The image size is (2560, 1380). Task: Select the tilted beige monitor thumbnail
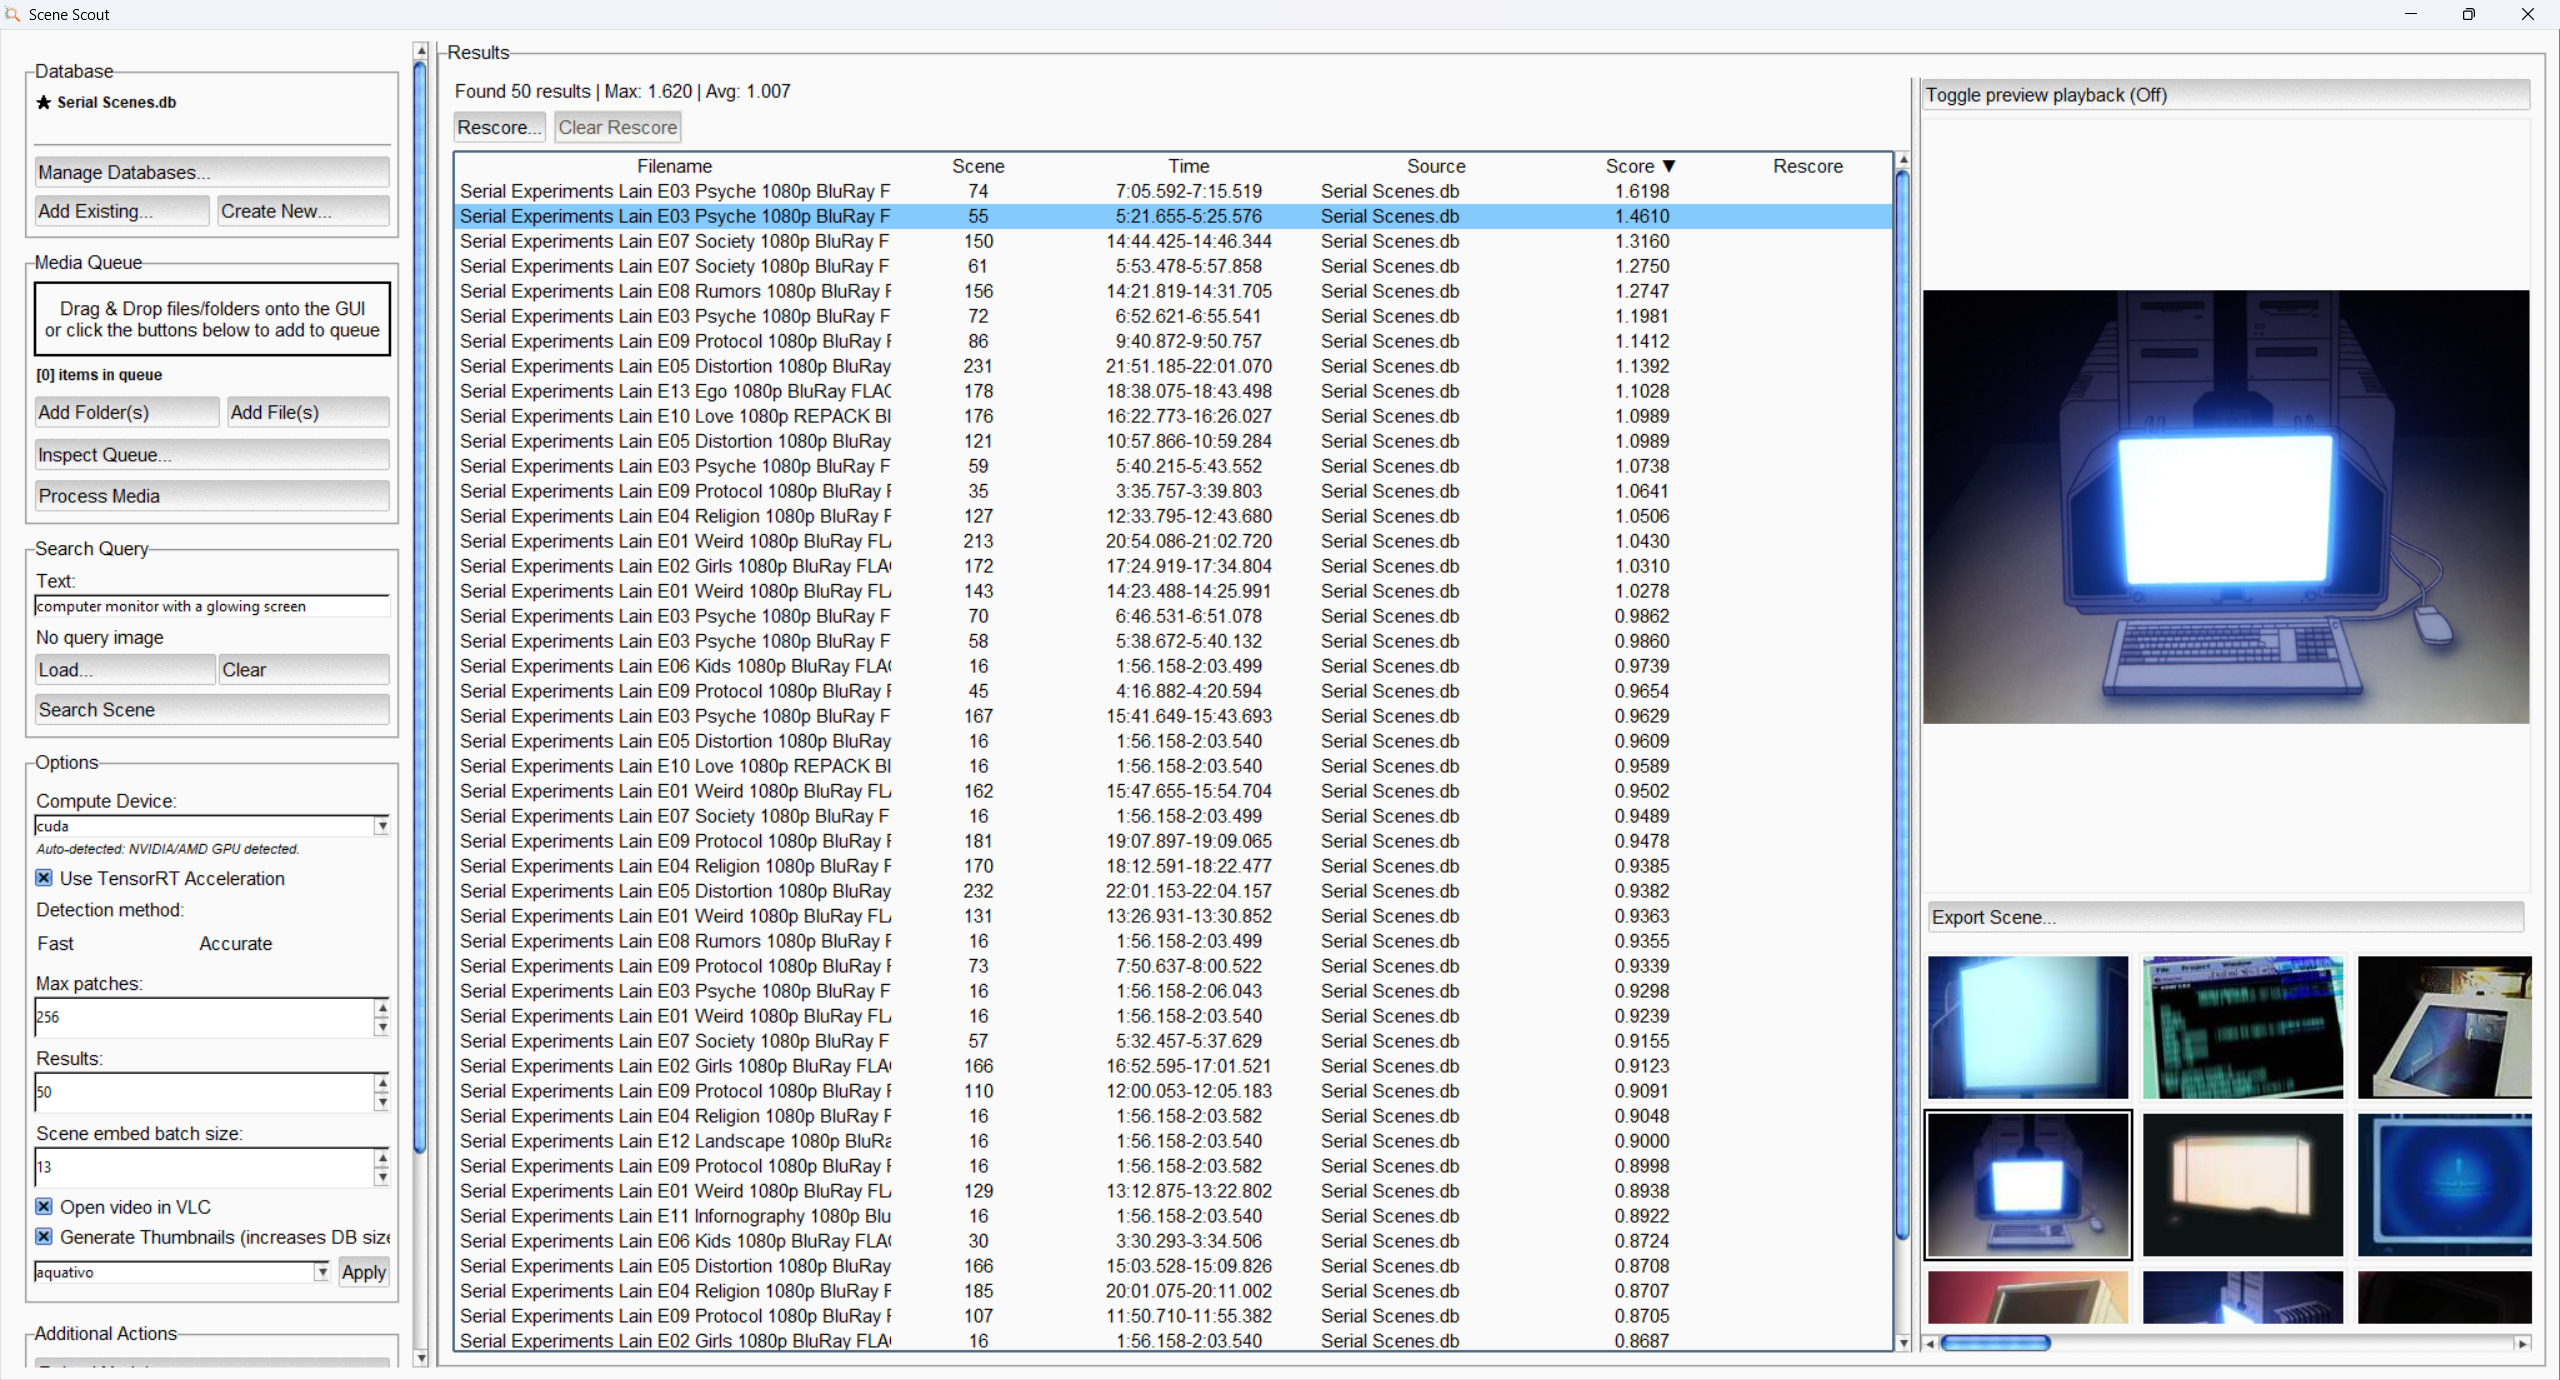coord(2445,1027)
